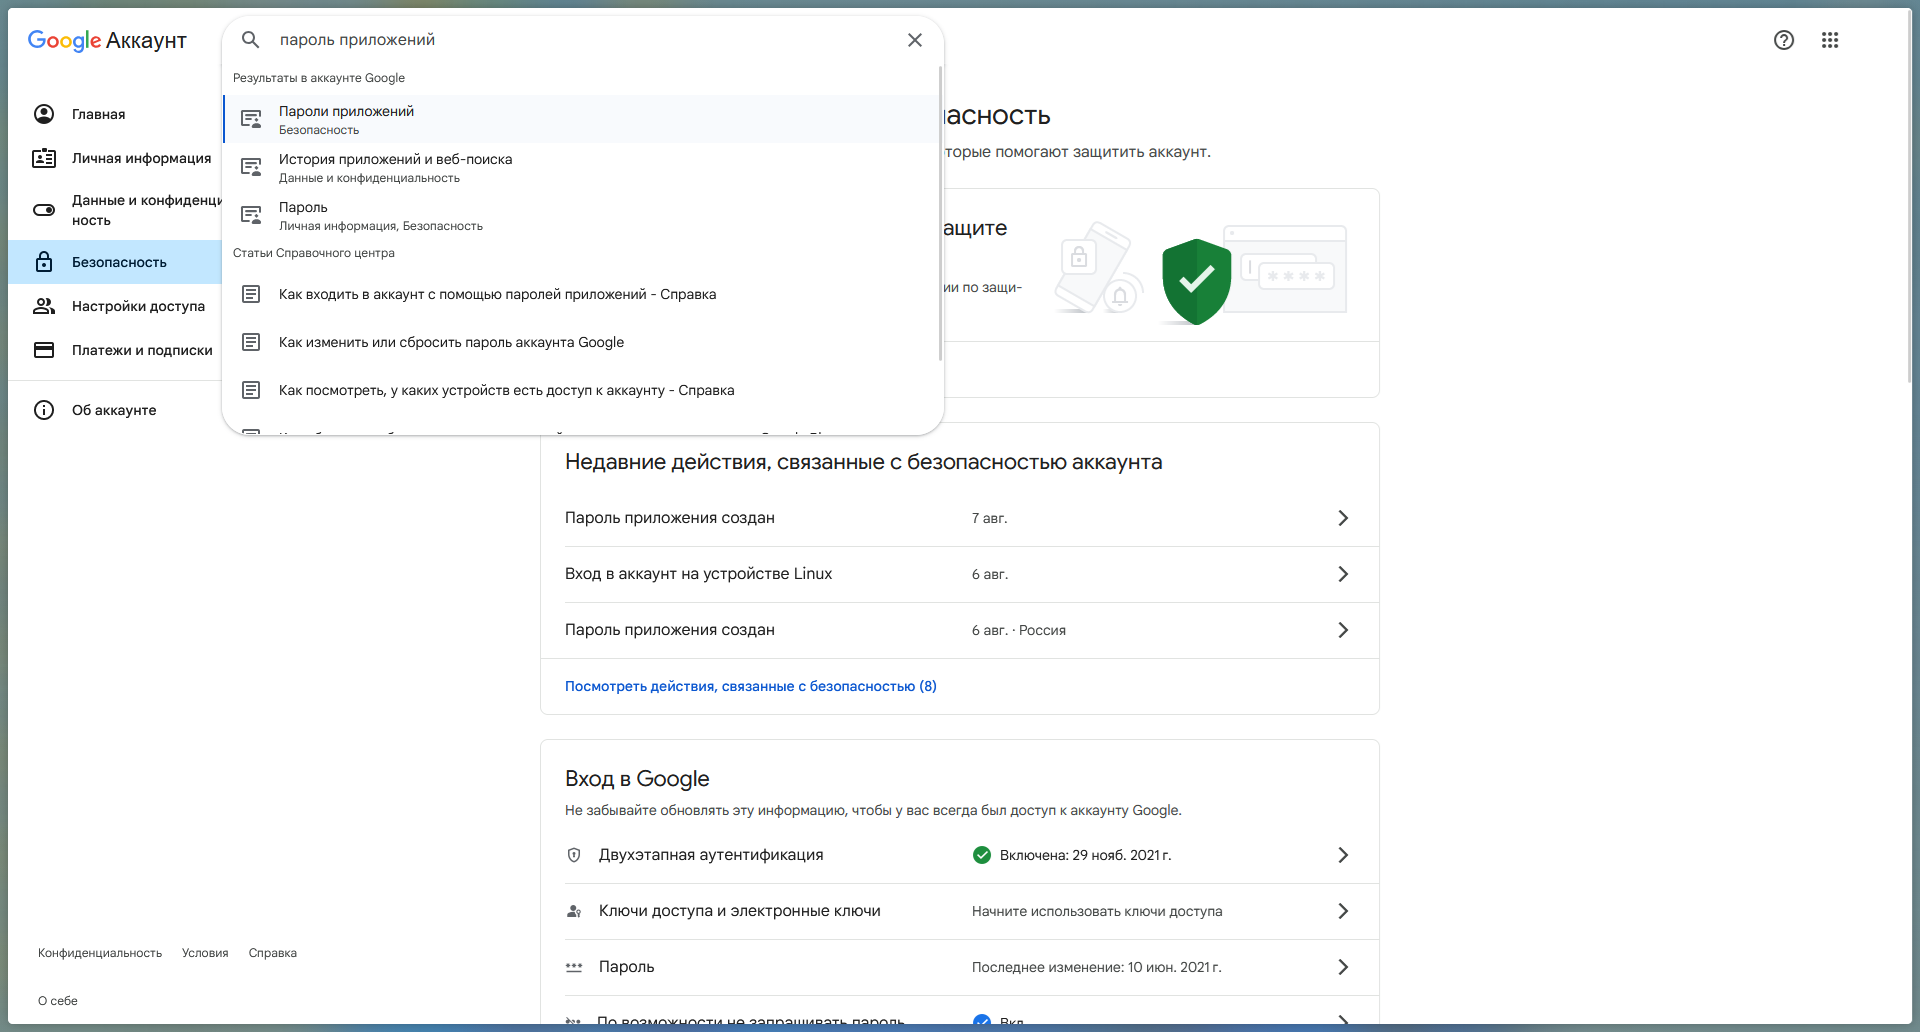Click article icon beside Как входить в аккаунт
This screenshot has height=1032, width=1920.
point(251,294)
